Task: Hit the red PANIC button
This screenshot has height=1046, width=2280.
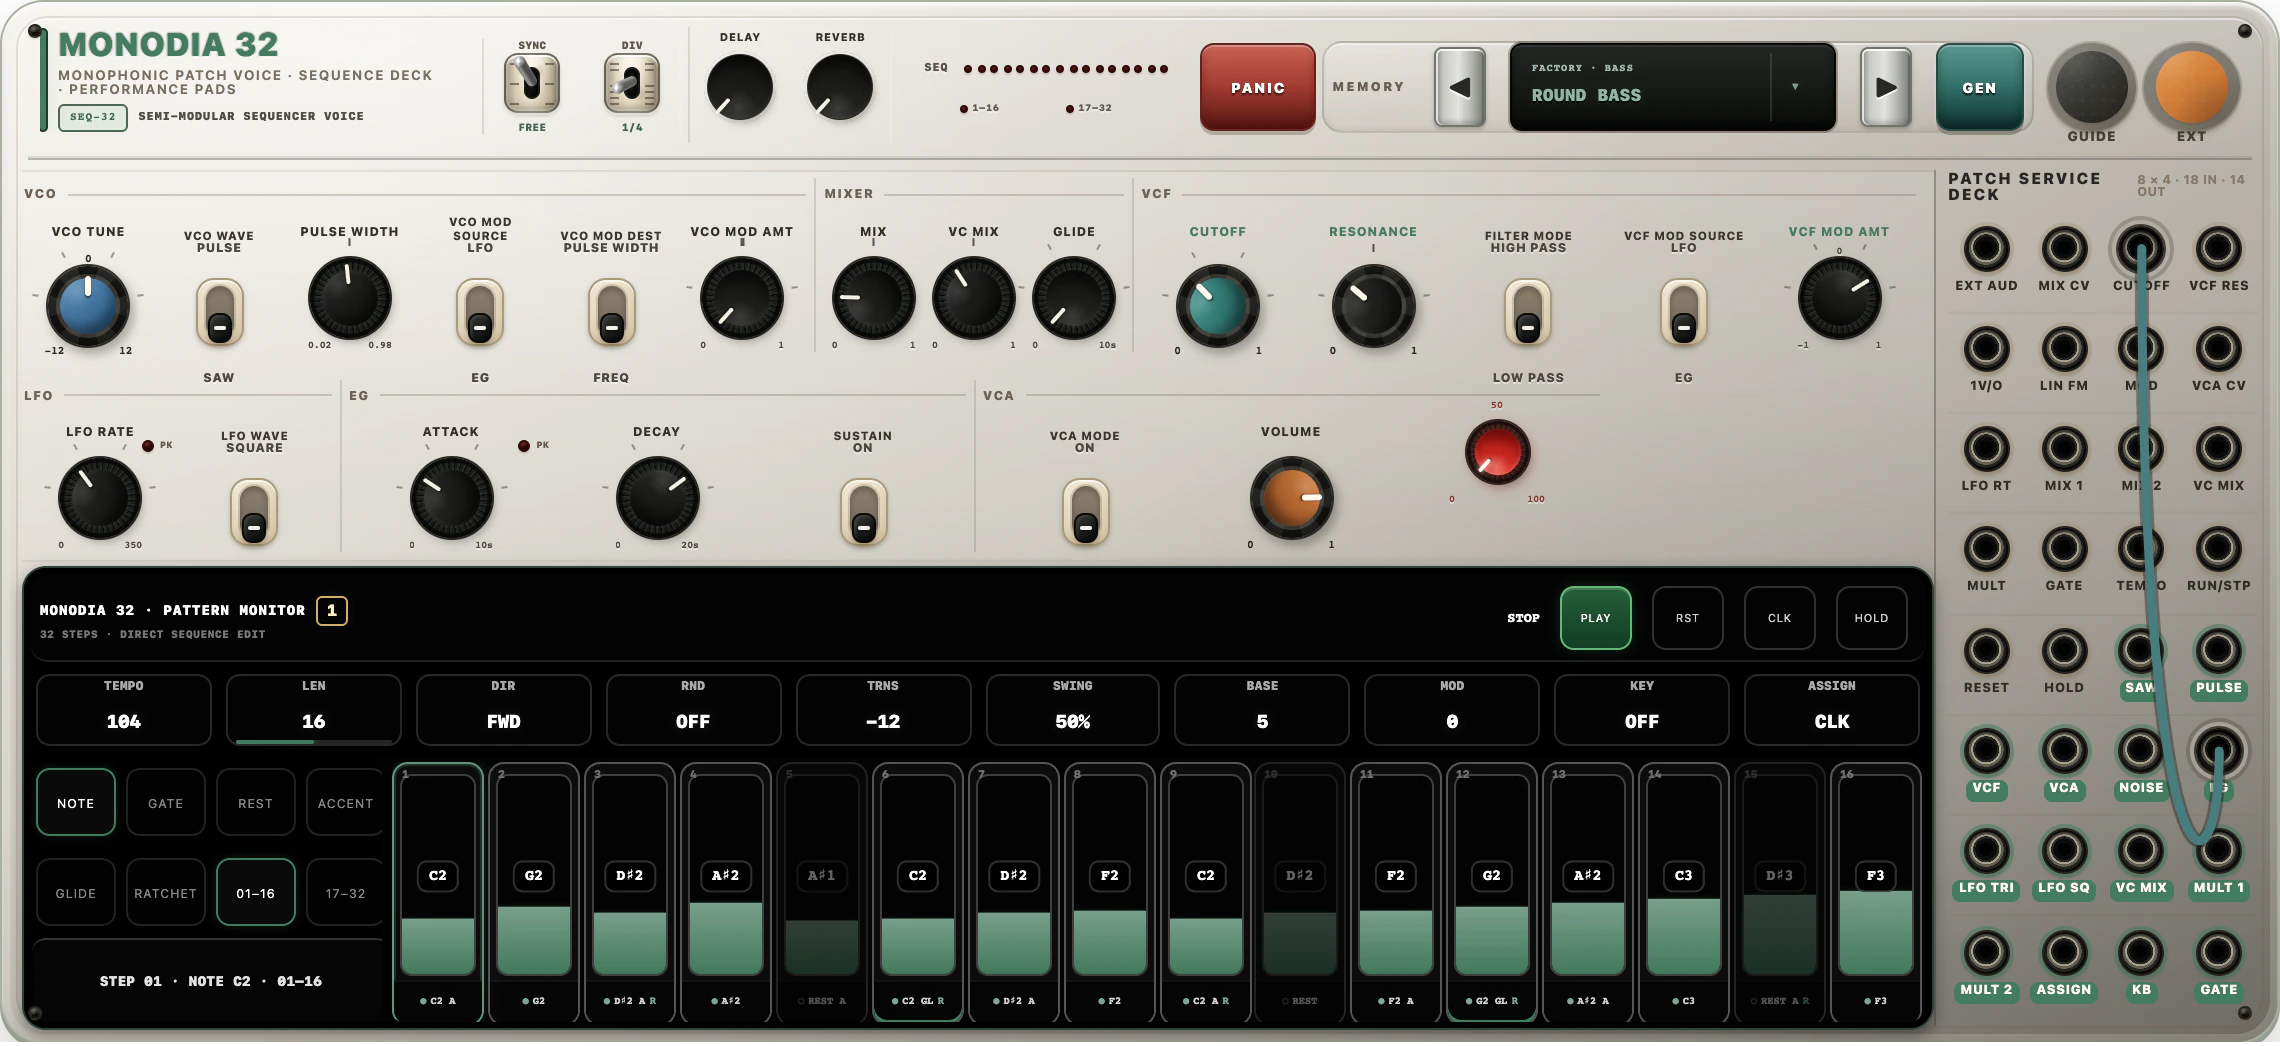Action: point(1258,87)
